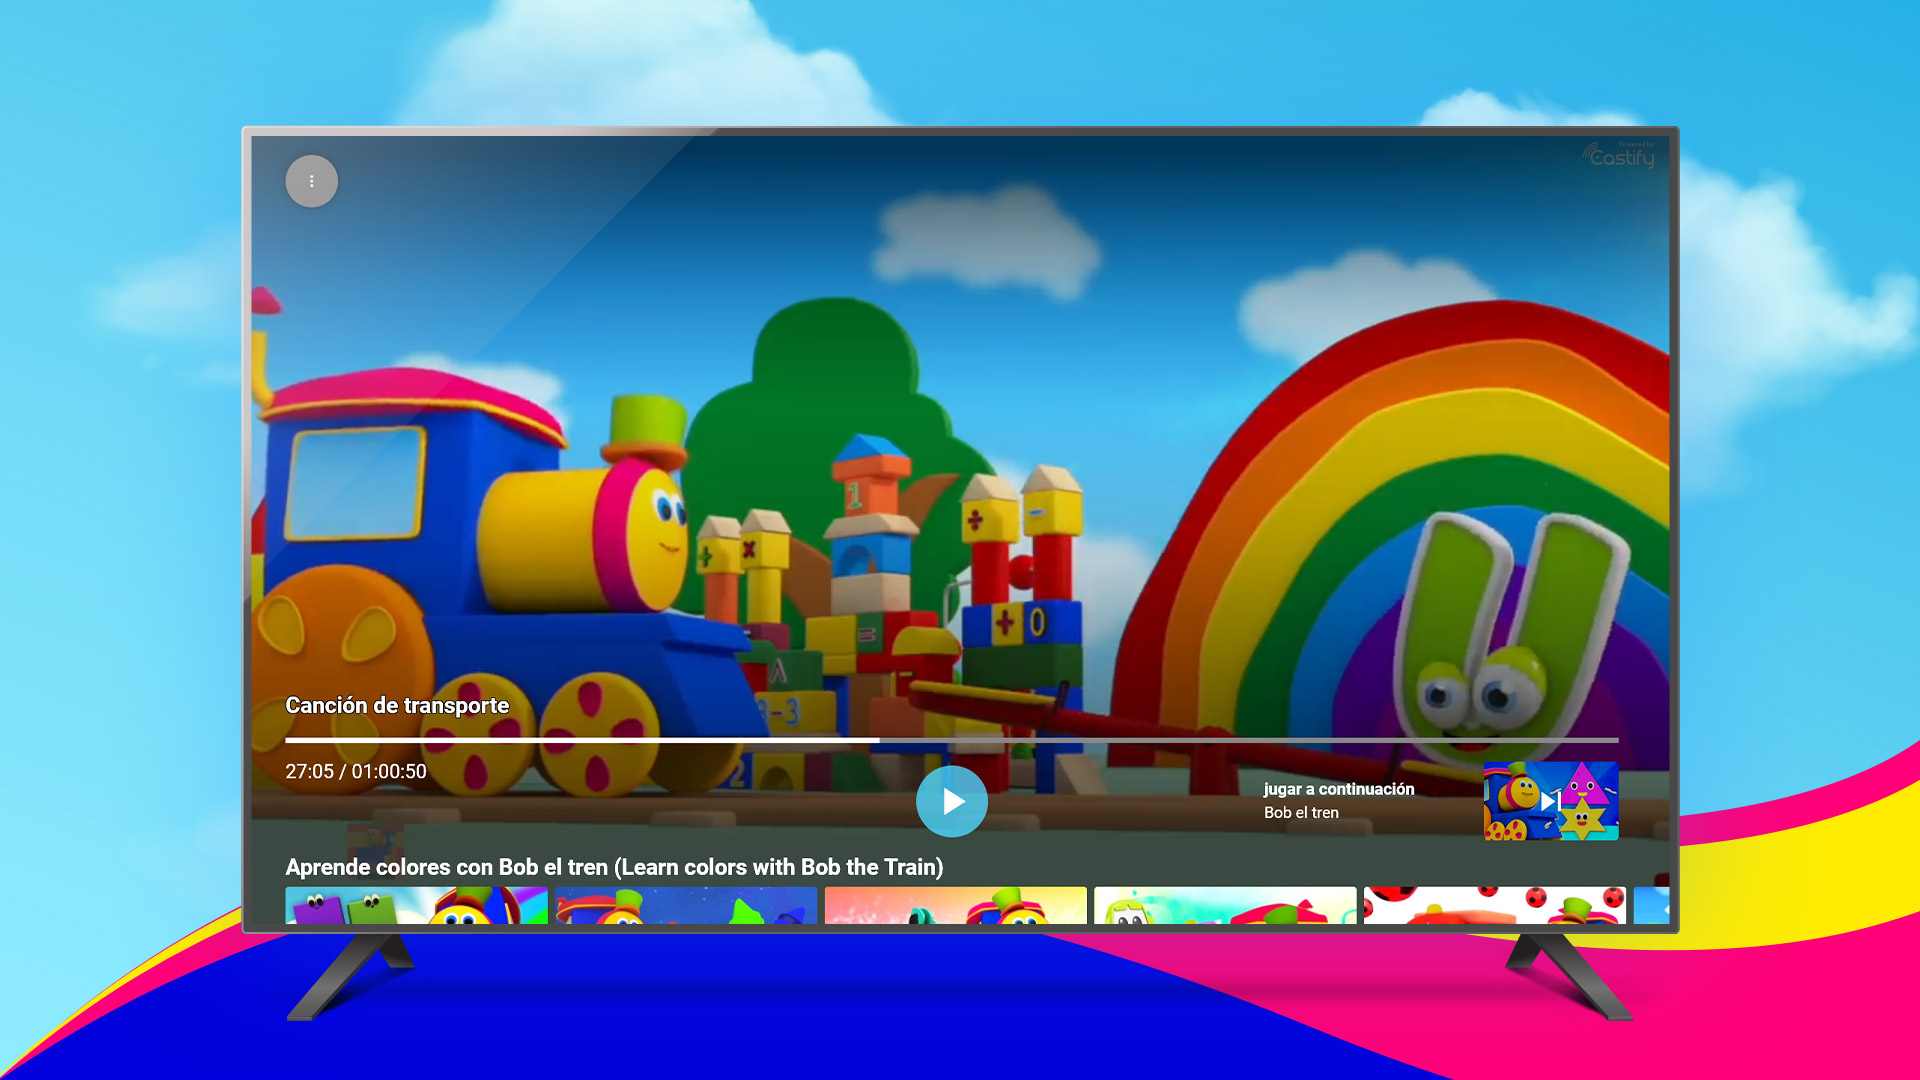1920x1080 pixels.
Task: Select the options icon in the top-left corner
Action: click(x=311, y=181)
